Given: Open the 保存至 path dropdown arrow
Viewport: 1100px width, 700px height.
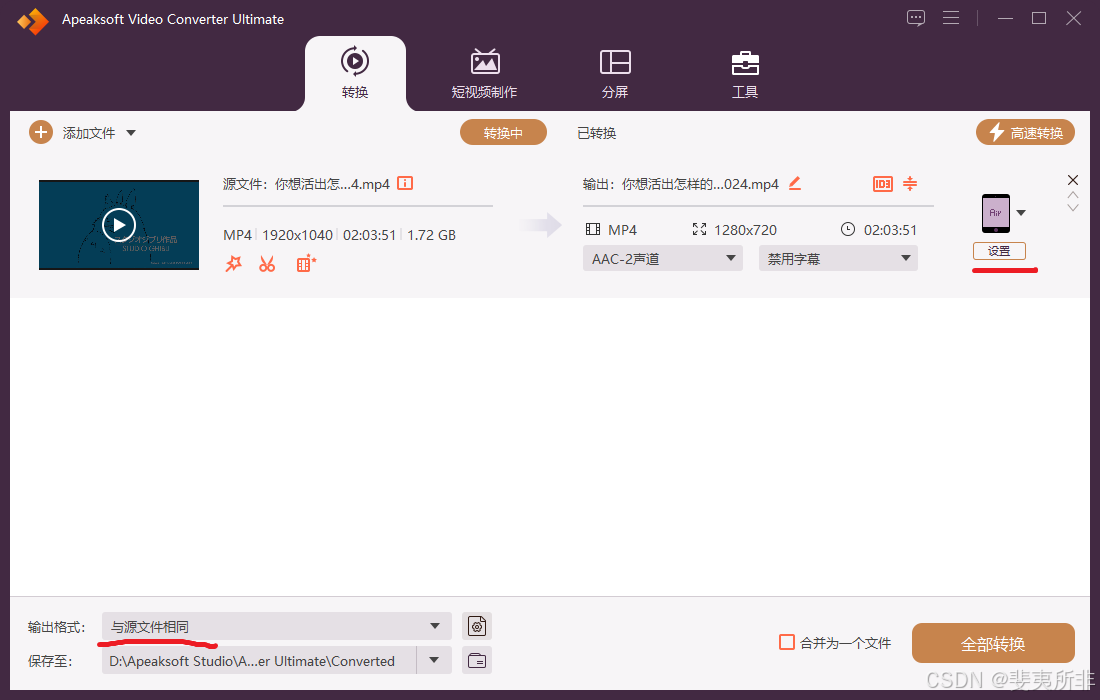Looking at the screenshot, I should 434,660.
